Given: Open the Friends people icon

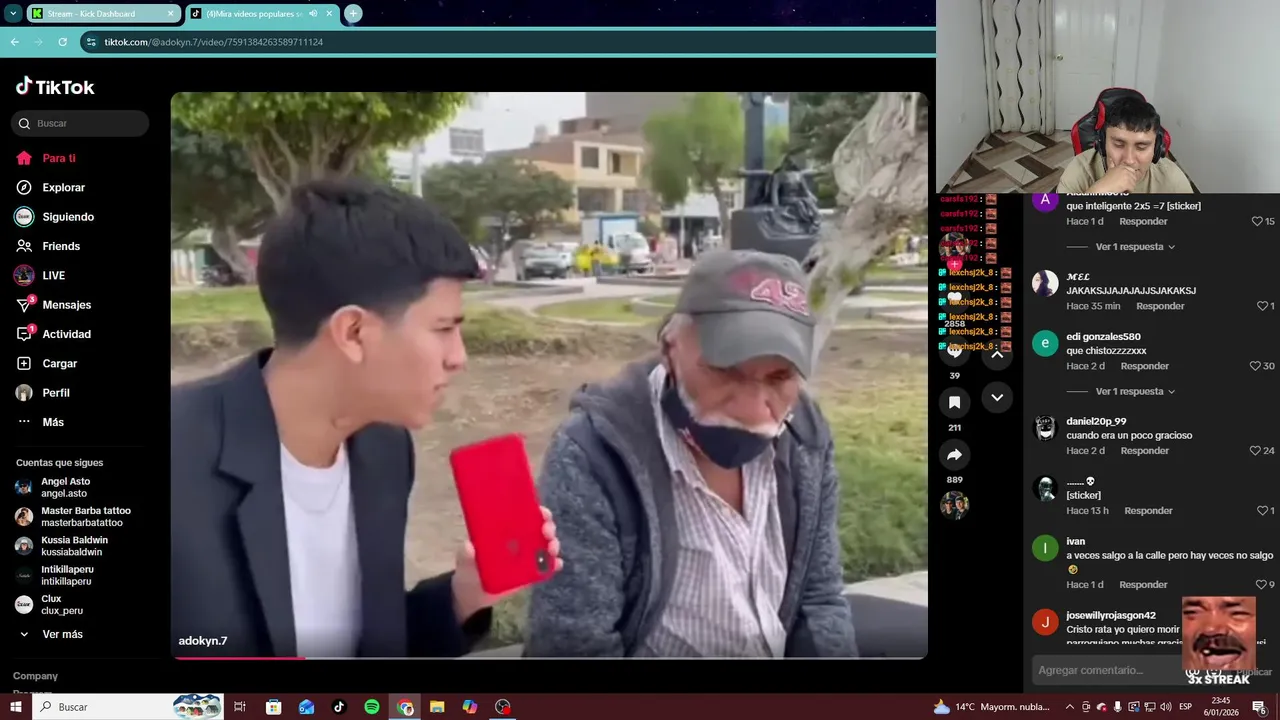Looking at the screenshot, I should click(x=24, y=246).
